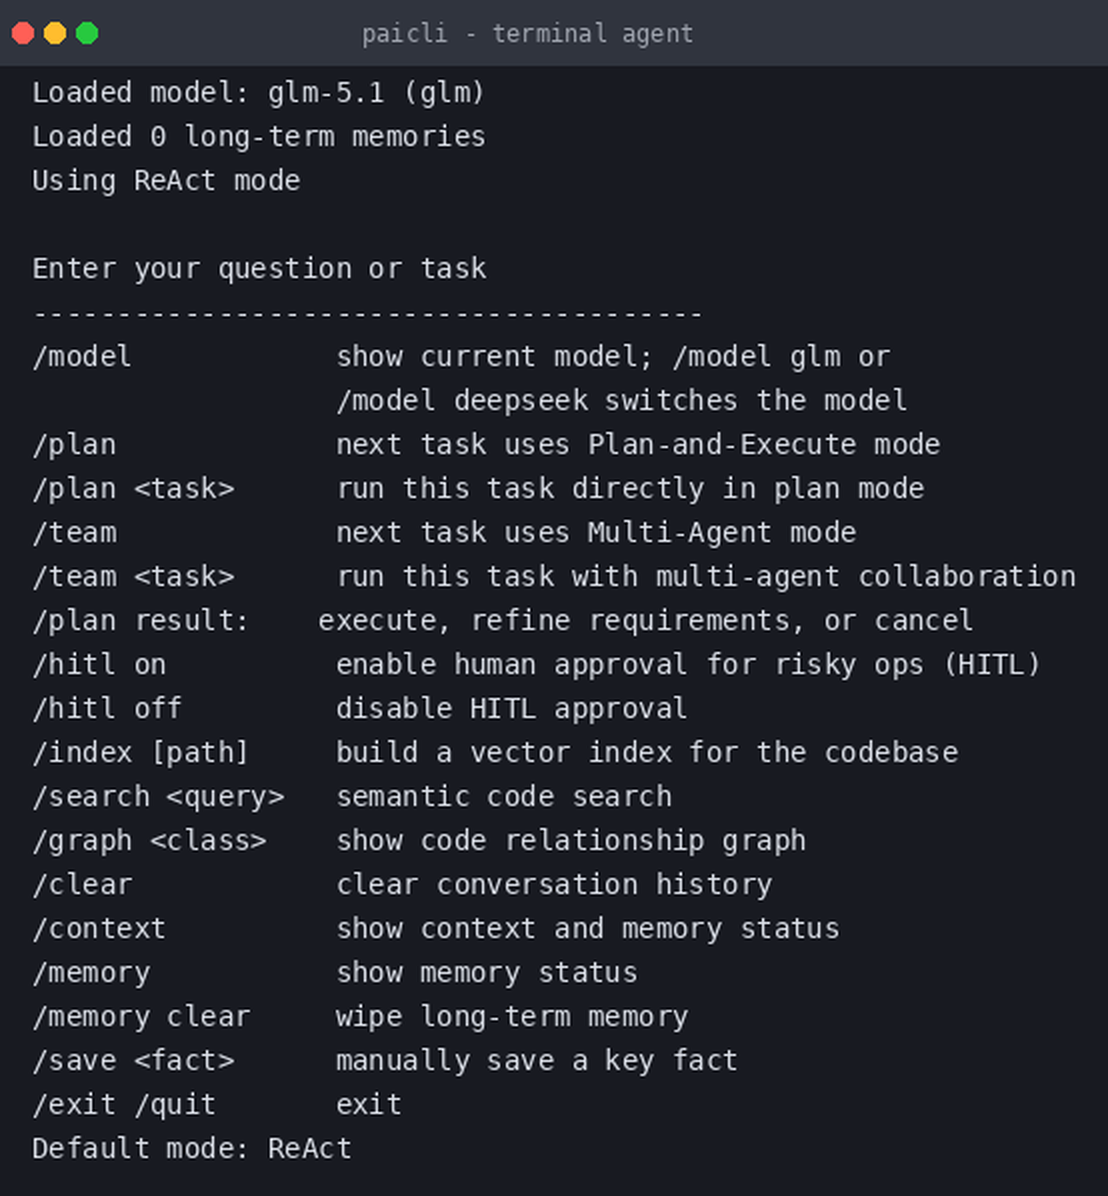Click the /hitl off command

(108, 708)
